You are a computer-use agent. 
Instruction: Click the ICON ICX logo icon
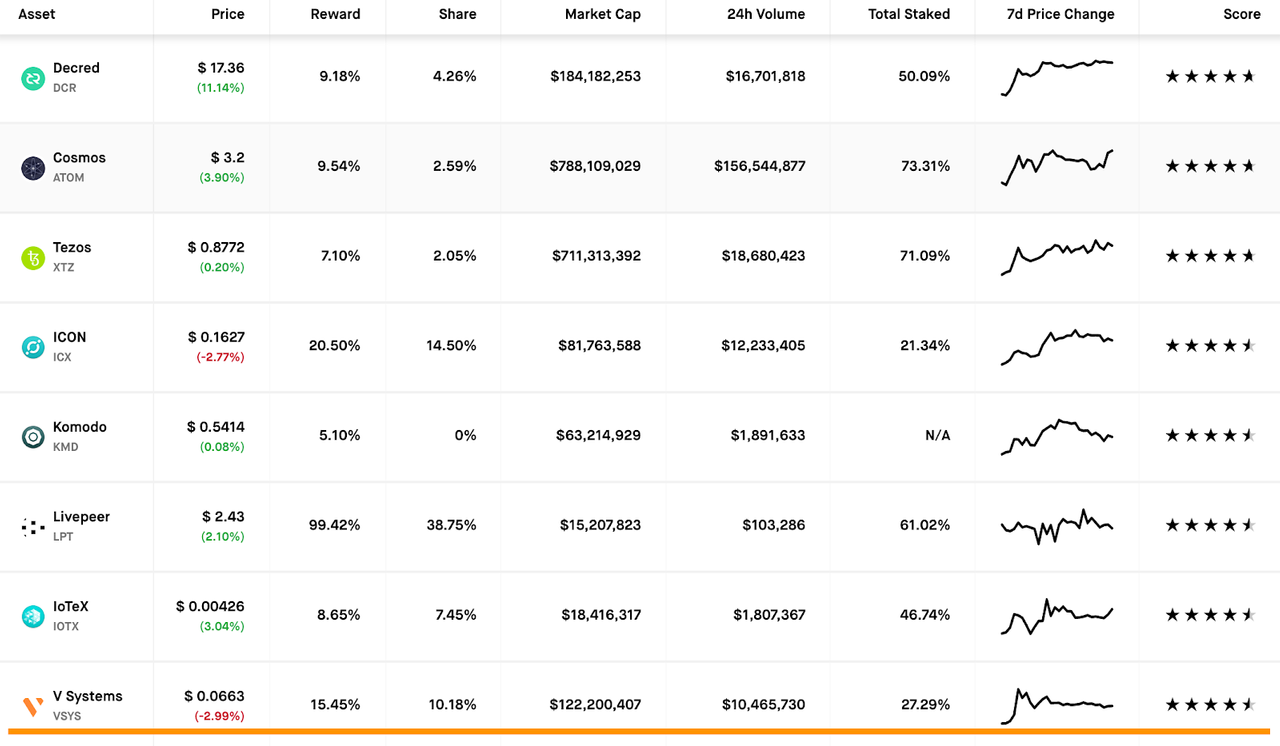(x=33, y=347)
